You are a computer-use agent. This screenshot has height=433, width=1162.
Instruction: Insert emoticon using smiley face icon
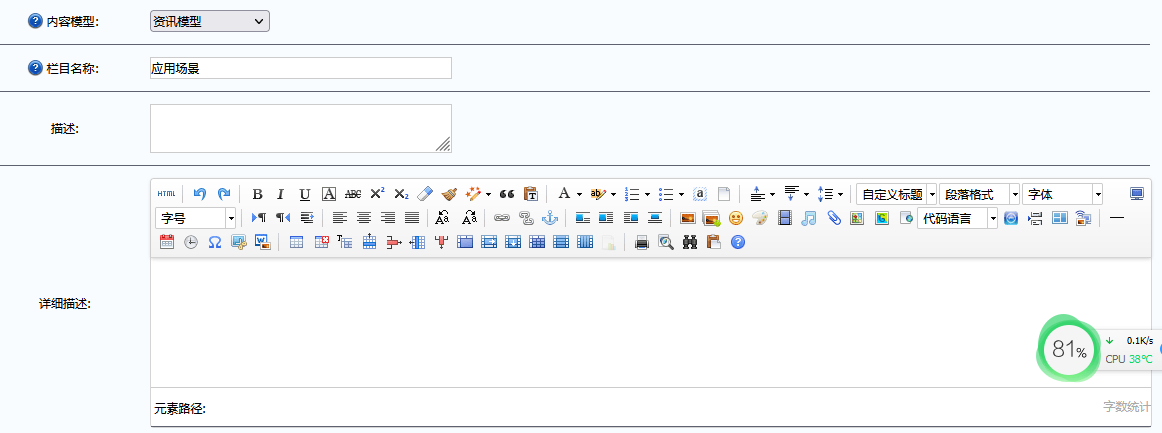(x=736, y=218)
